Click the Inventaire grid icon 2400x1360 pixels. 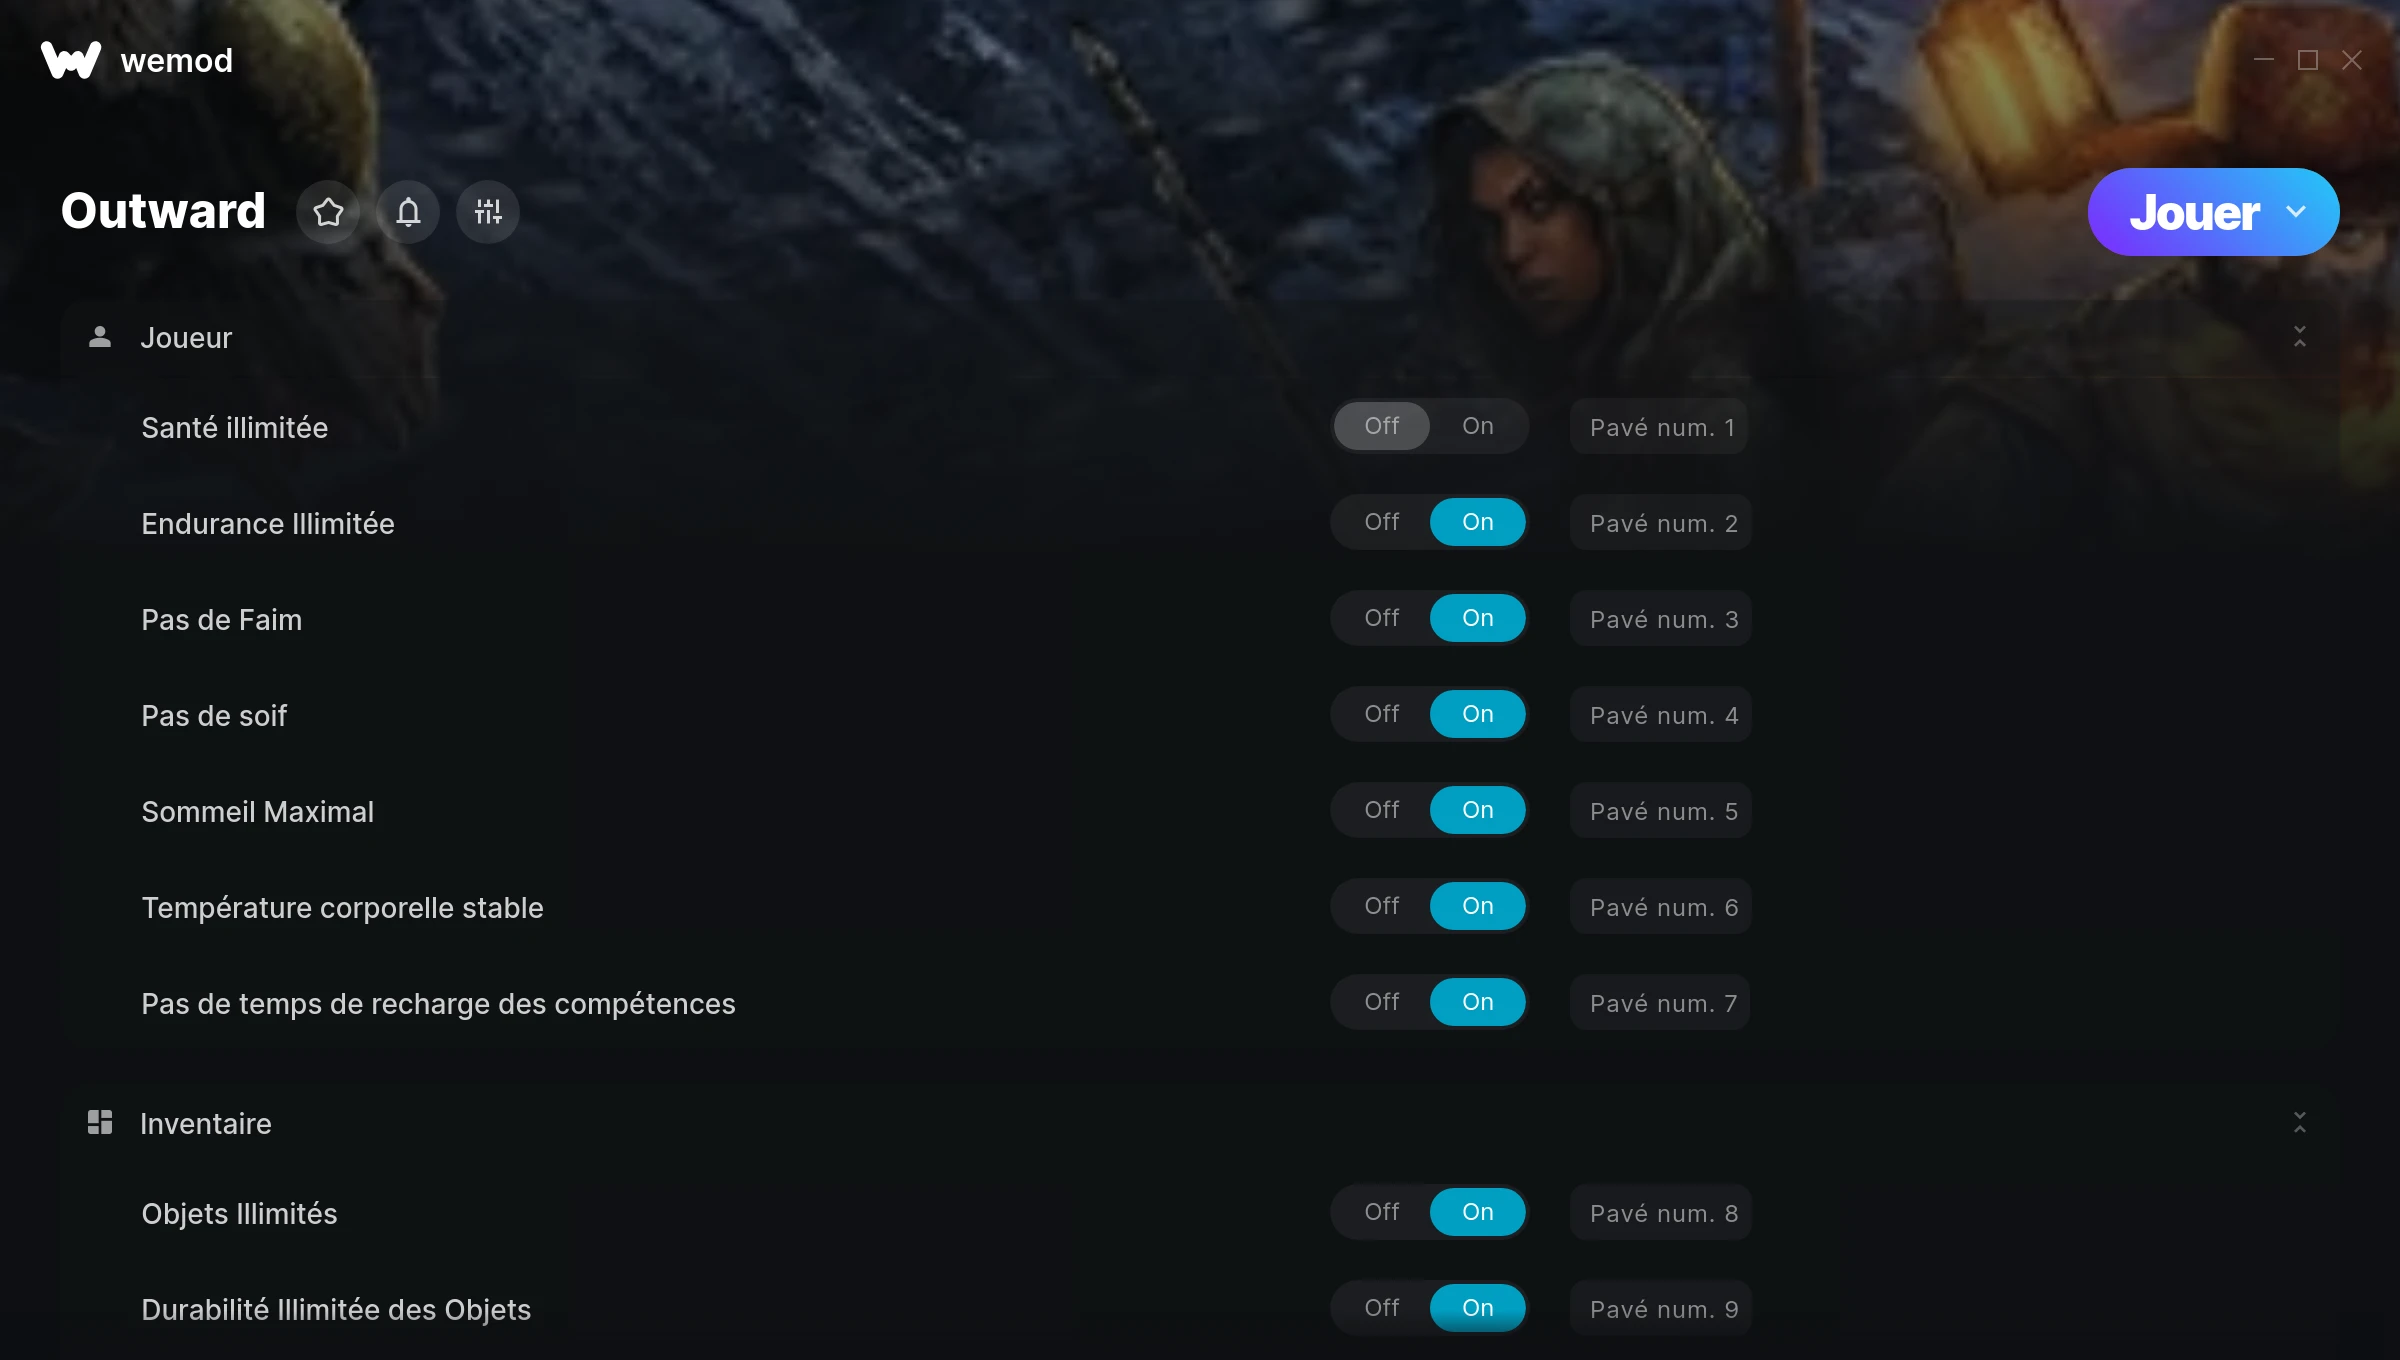[100, 1122]
